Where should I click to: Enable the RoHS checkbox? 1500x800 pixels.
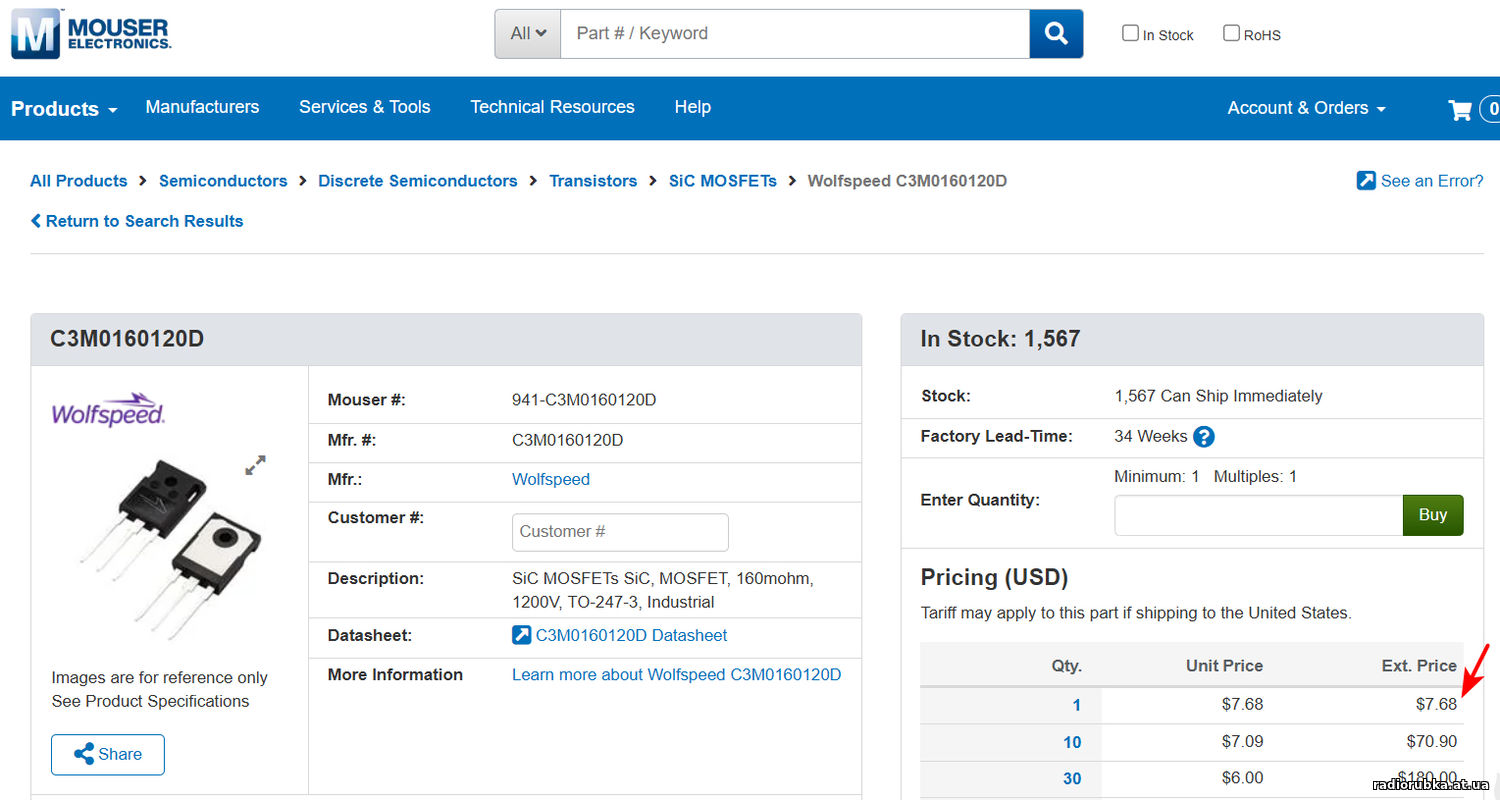tap(1231, 33)
